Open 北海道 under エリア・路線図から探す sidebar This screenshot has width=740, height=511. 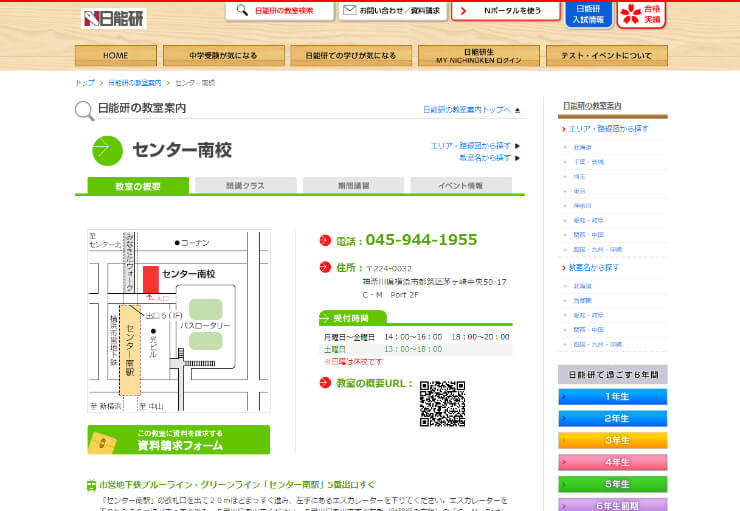[x=582, y=148]
